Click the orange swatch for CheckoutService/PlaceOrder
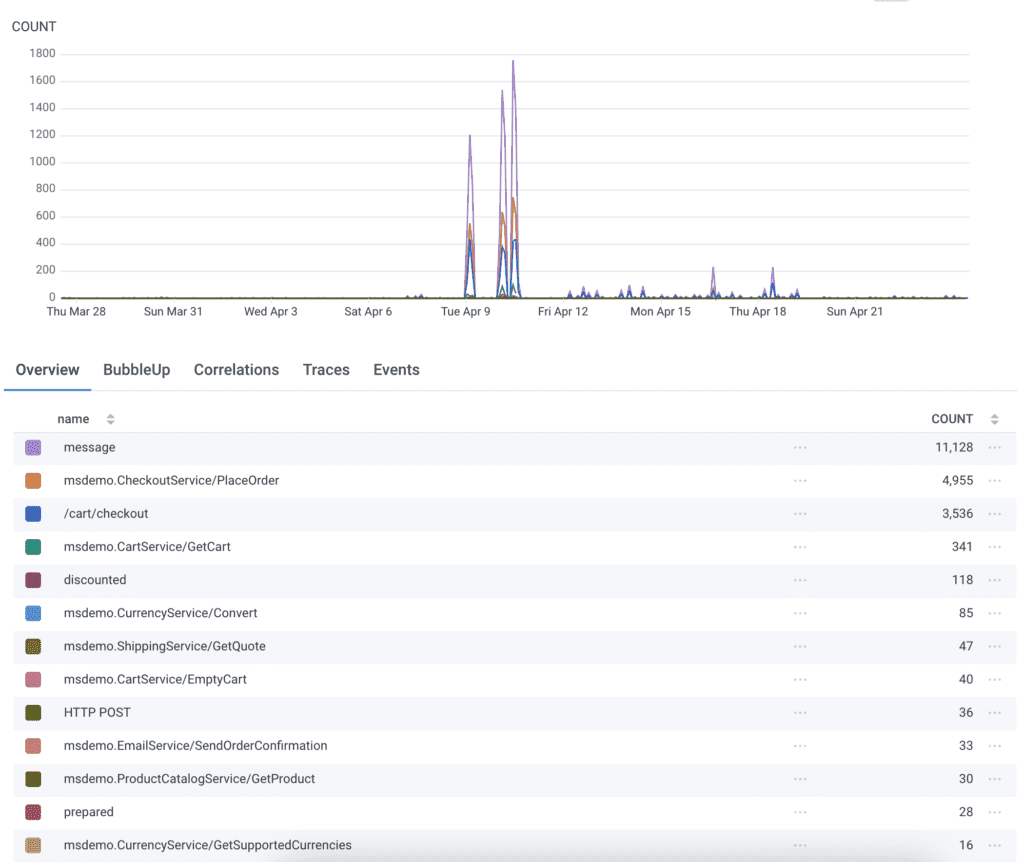 pos(33,481)
